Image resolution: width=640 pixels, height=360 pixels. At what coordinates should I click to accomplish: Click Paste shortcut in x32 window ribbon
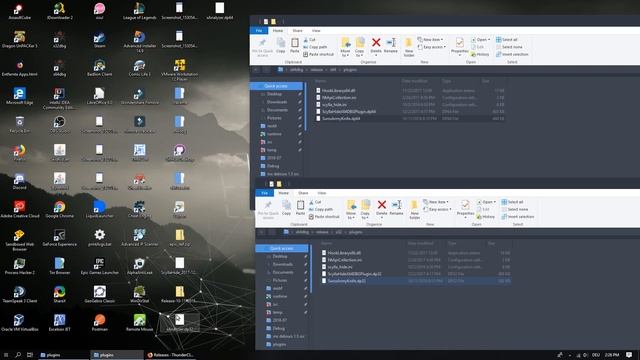[x=324, y=217]
